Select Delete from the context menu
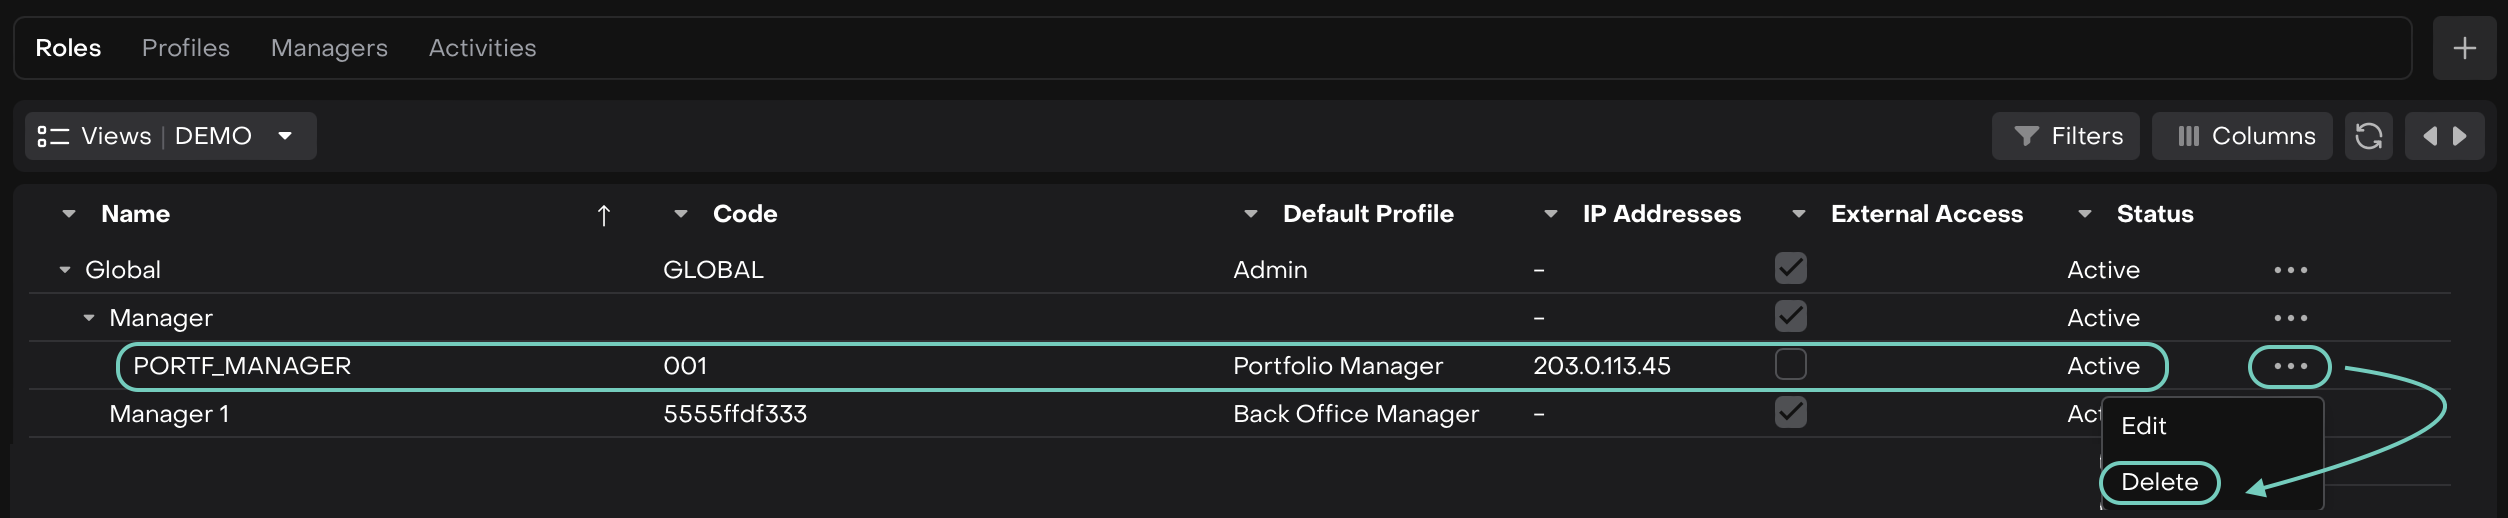The height and width of the screenshot is (518, 2508). (2159, 482)
